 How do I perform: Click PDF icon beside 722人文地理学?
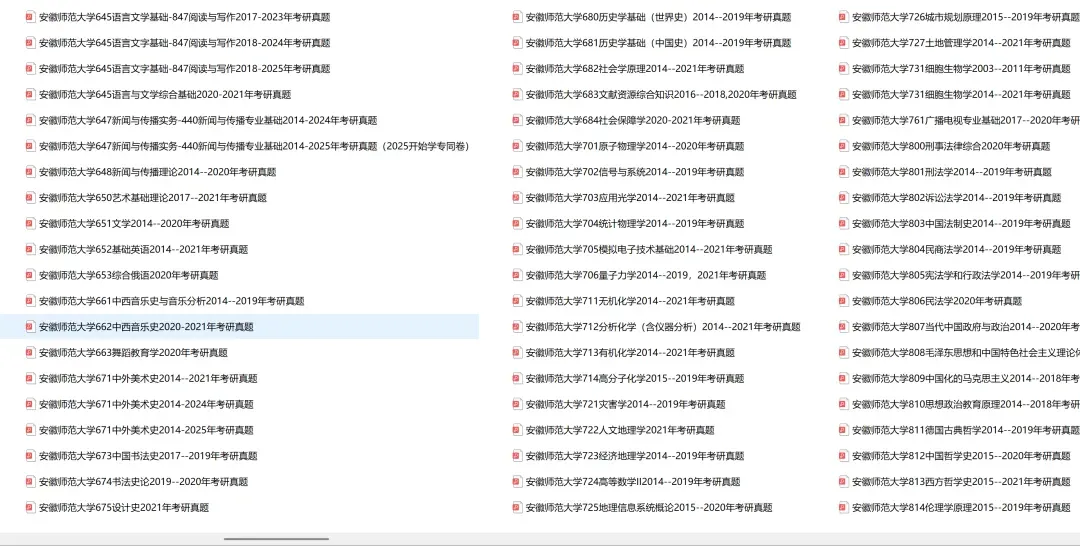[x=517, y=430]
